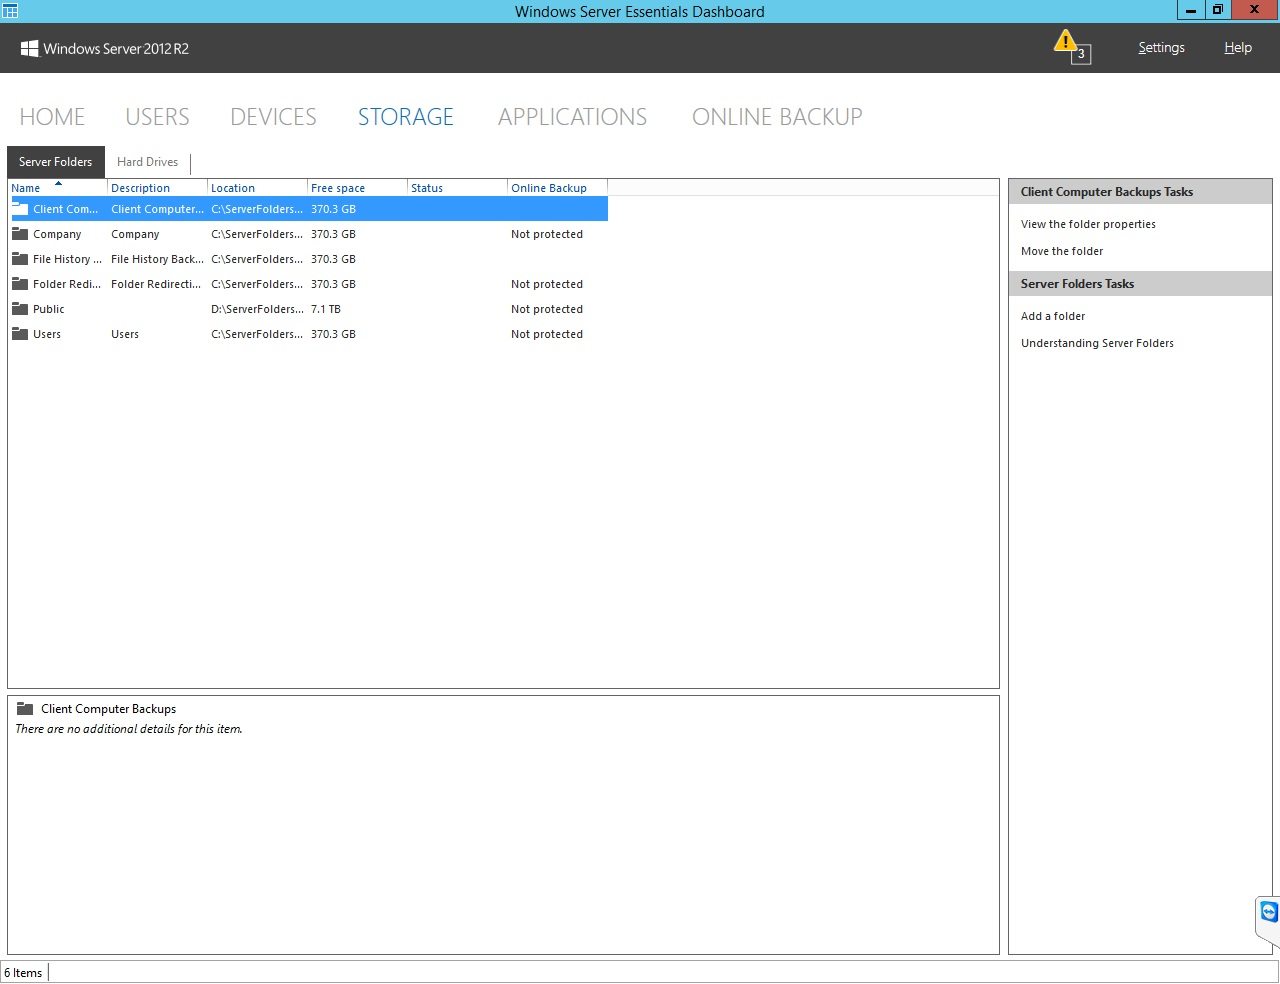Click Not protected status for Company

tap(547, 234)
